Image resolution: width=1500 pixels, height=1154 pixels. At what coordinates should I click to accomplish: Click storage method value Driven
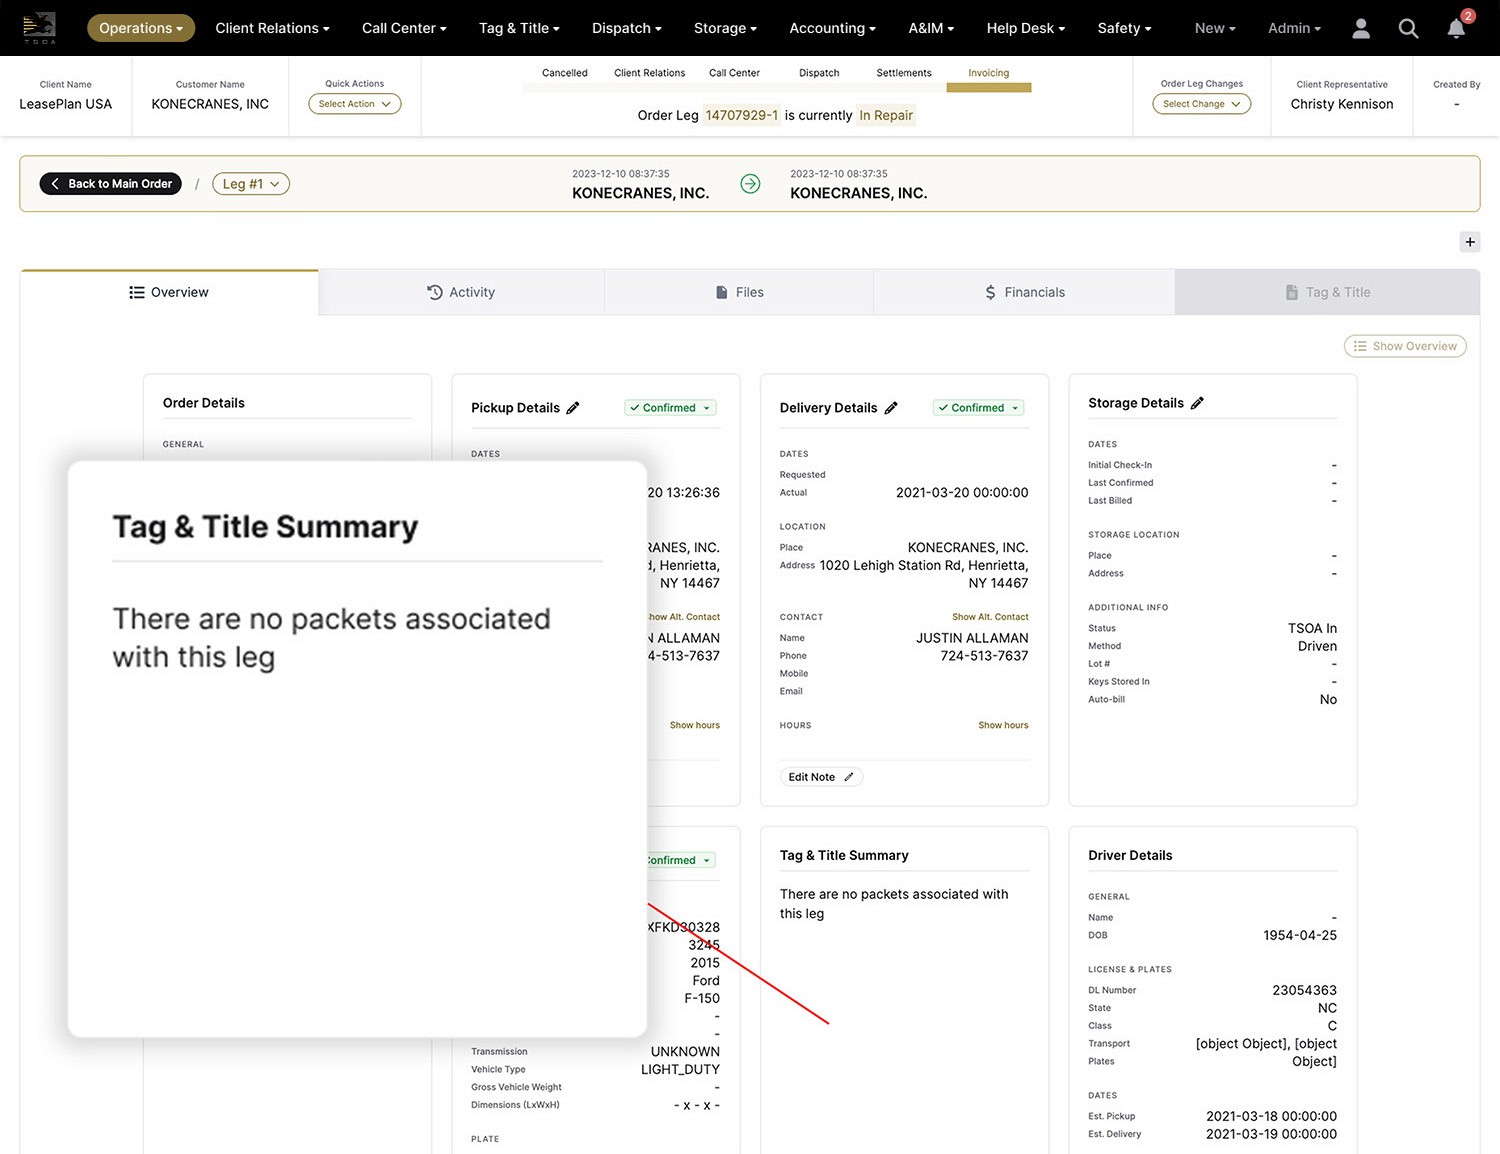1317,646
